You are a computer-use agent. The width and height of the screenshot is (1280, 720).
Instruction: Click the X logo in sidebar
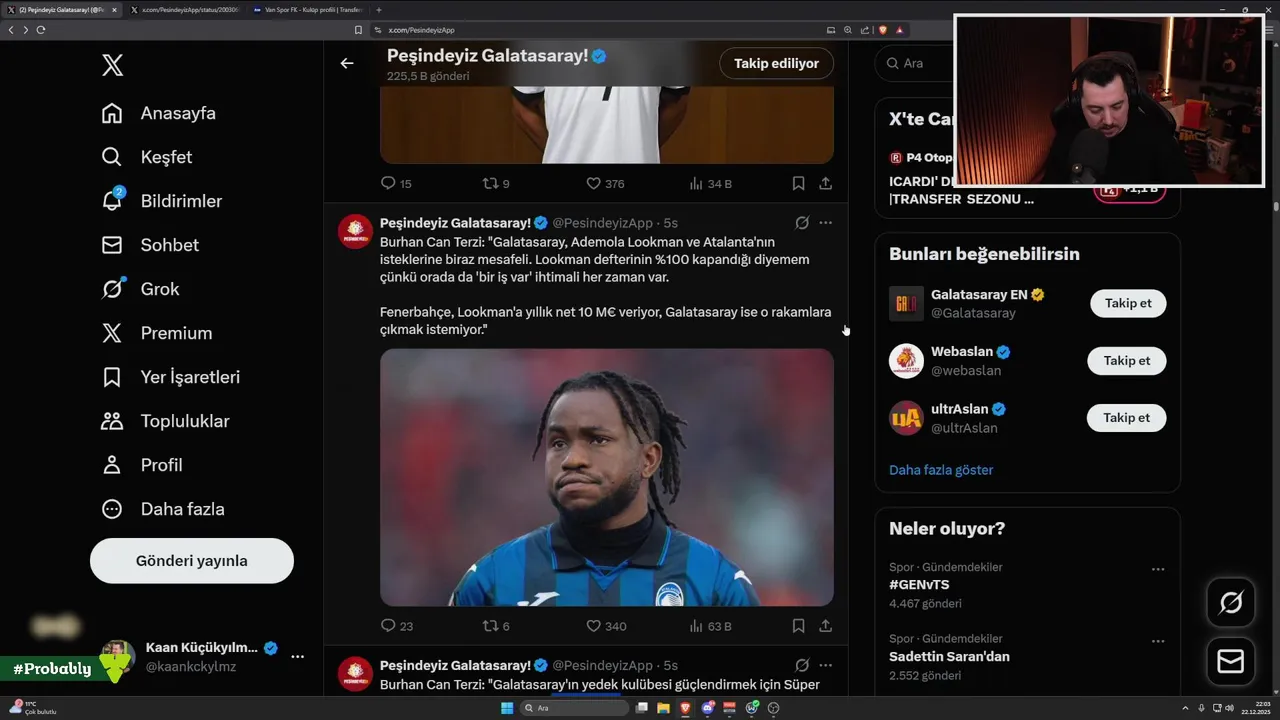[x=112, y=66]
